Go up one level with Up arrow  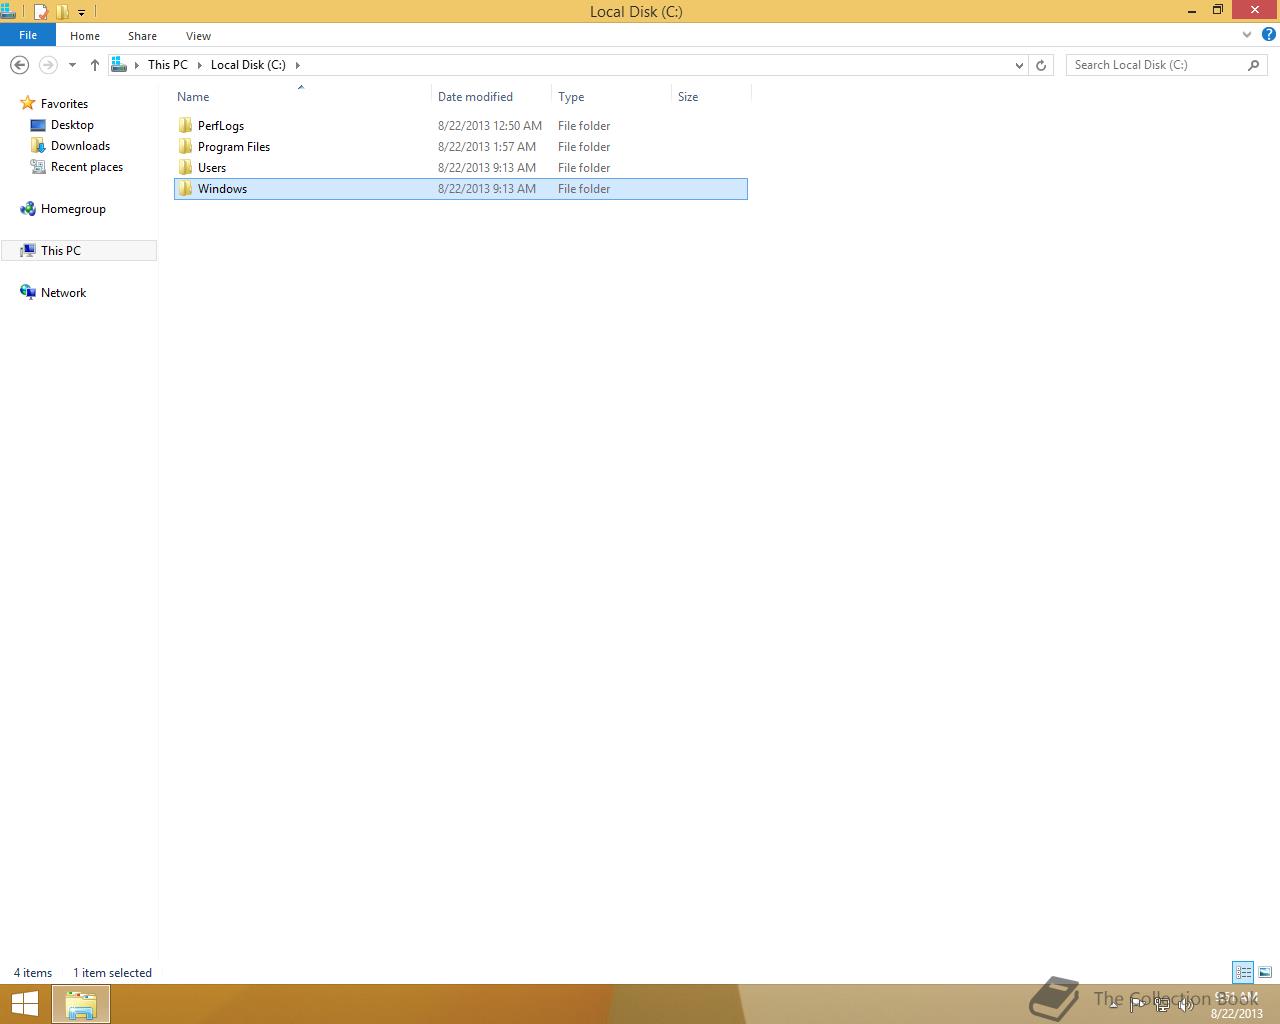(95, 65)
